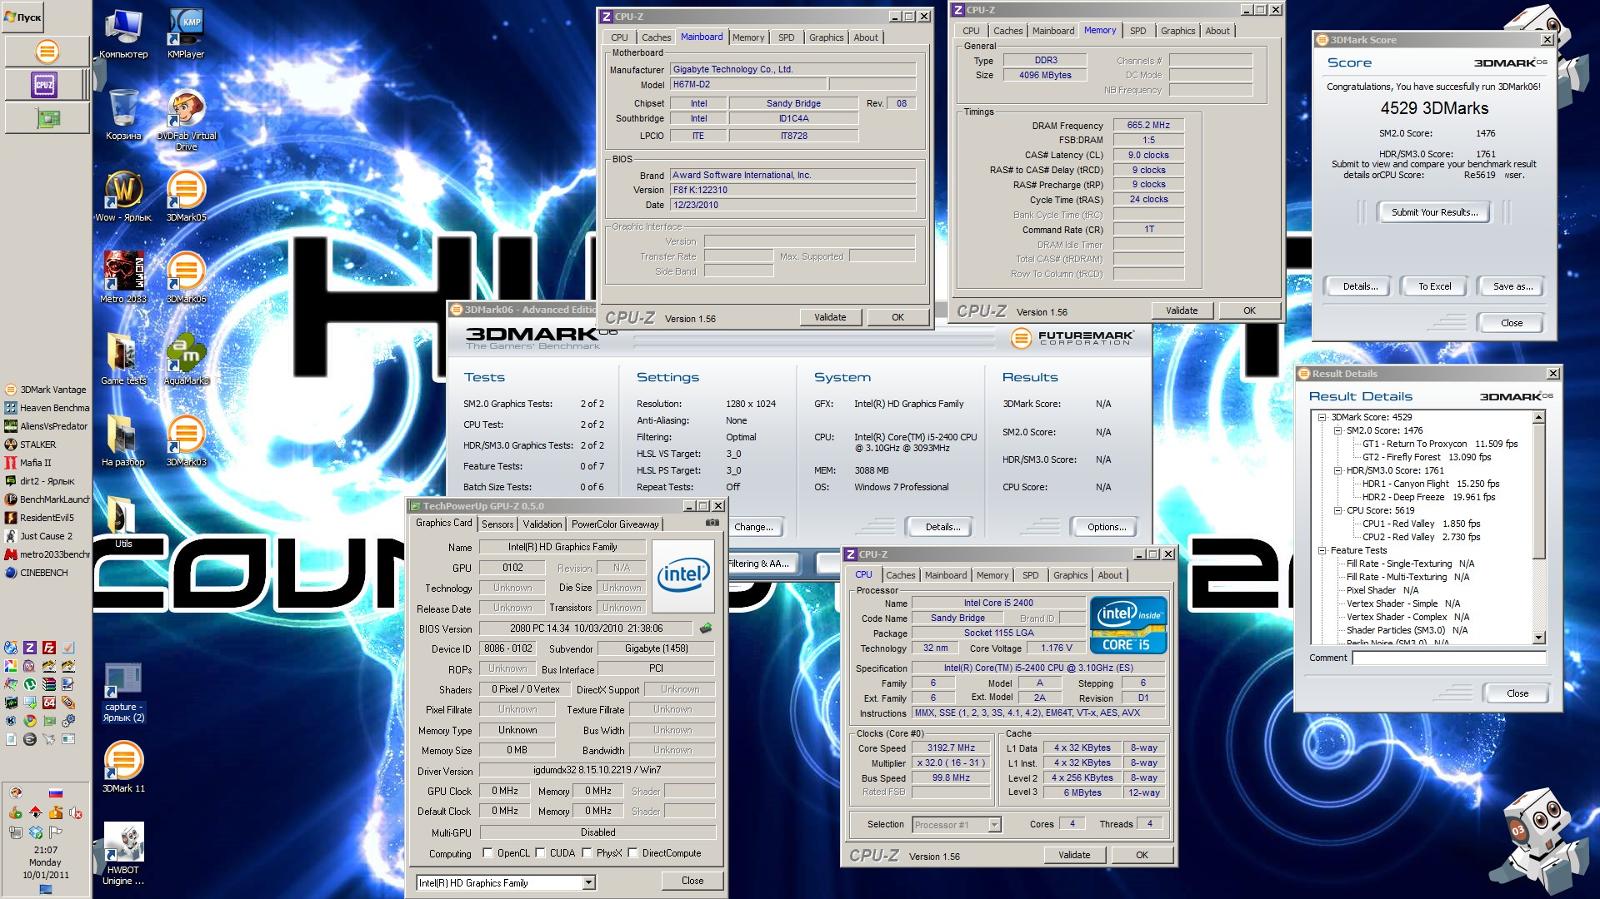
Task: Launch the WoW shortcut icon
Action: click(123, 196)
